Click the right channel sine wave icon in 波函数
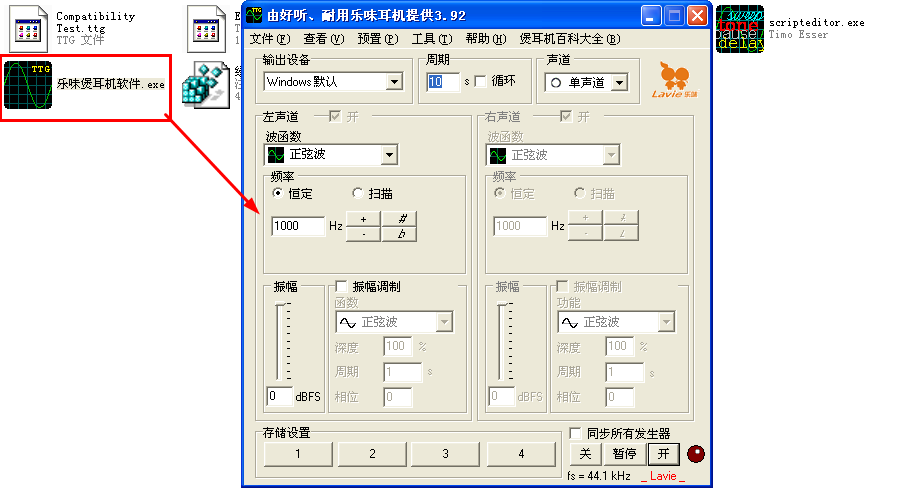 (498, 155)
